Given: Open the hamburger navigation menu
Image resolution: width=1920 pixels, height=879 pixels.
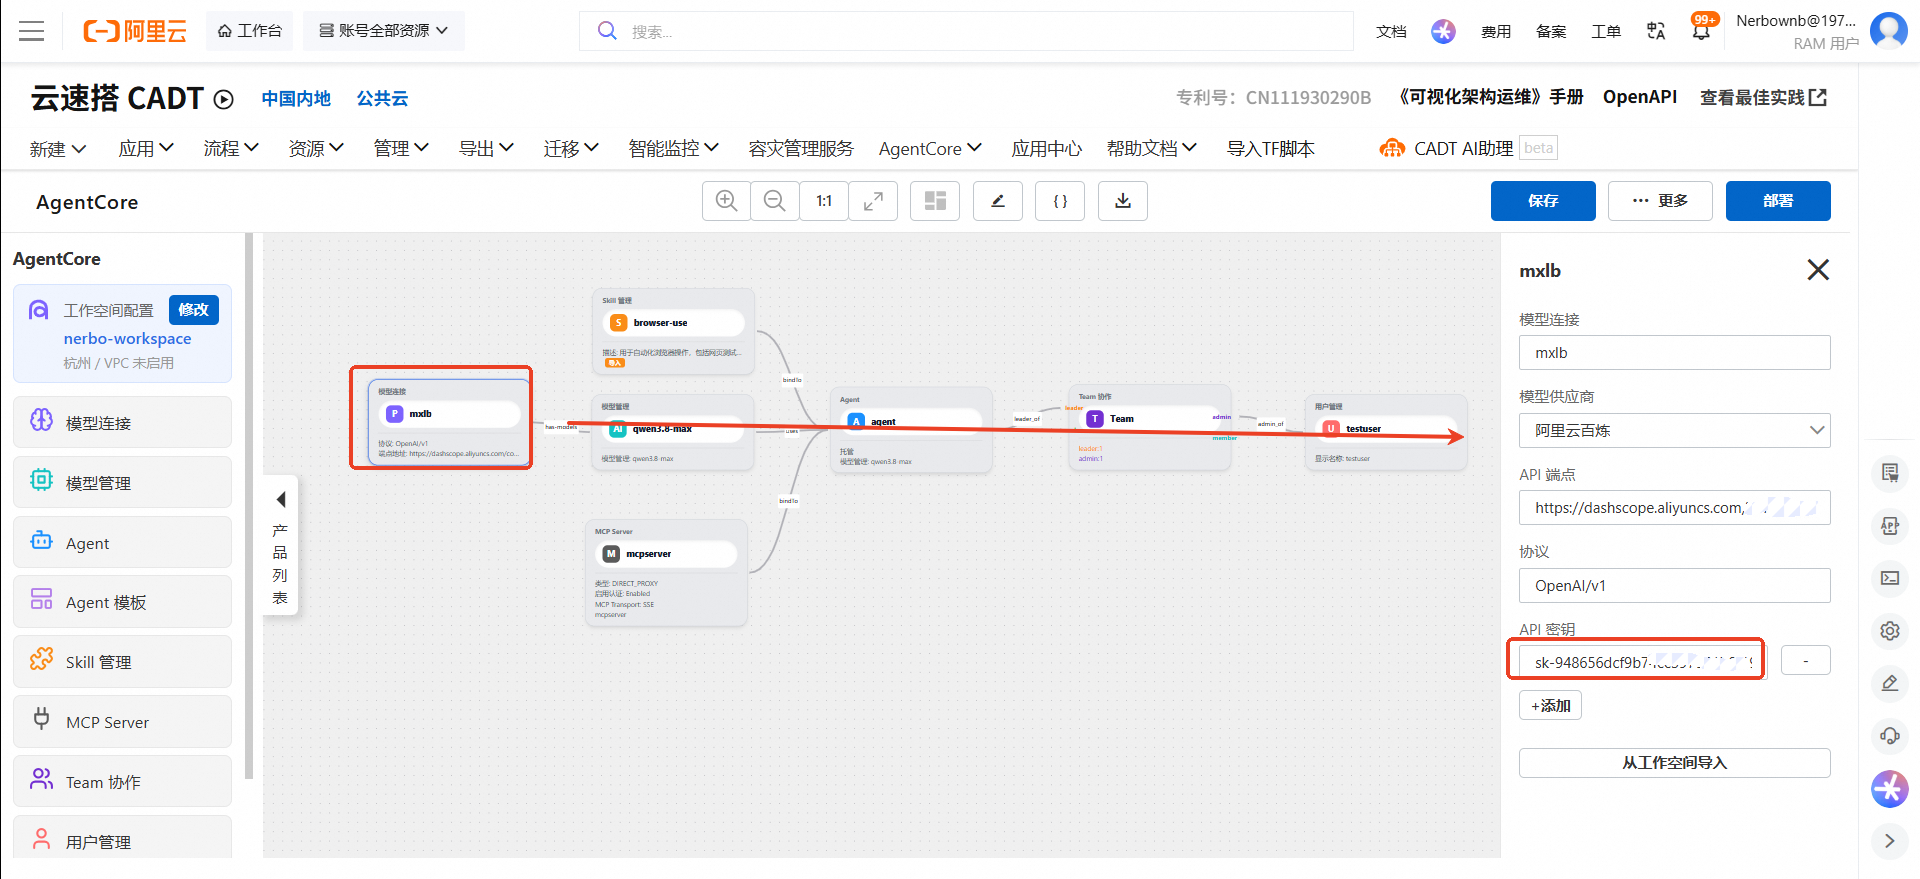Looking at the screenshot, I should 32,31.
